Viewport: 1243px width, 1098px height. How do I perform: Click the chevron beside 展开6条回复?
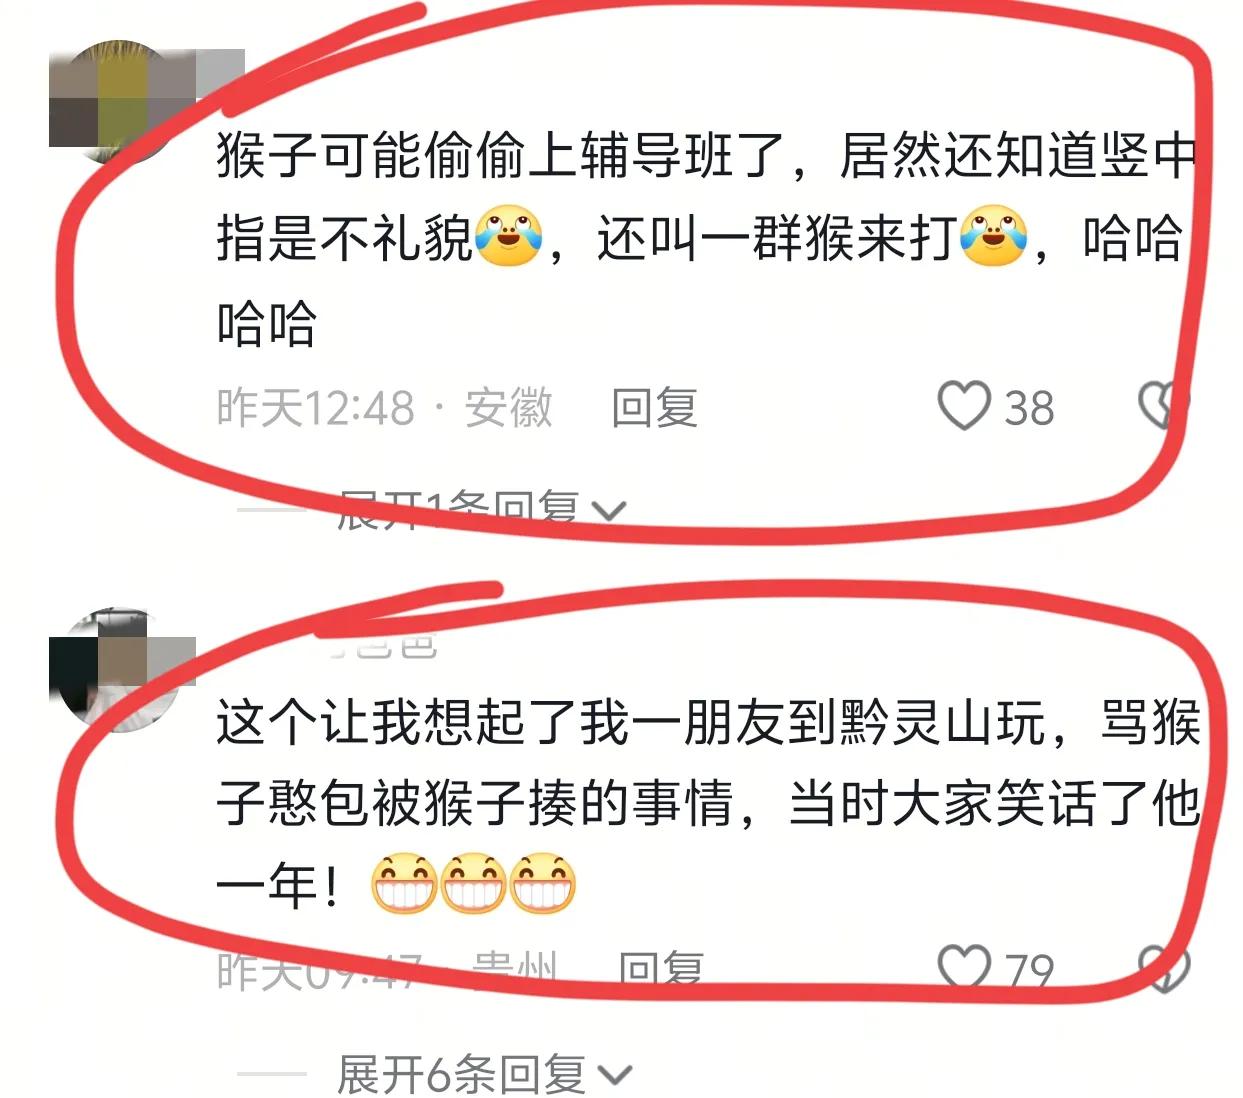pyautogui.click(x=614, y=1076)
